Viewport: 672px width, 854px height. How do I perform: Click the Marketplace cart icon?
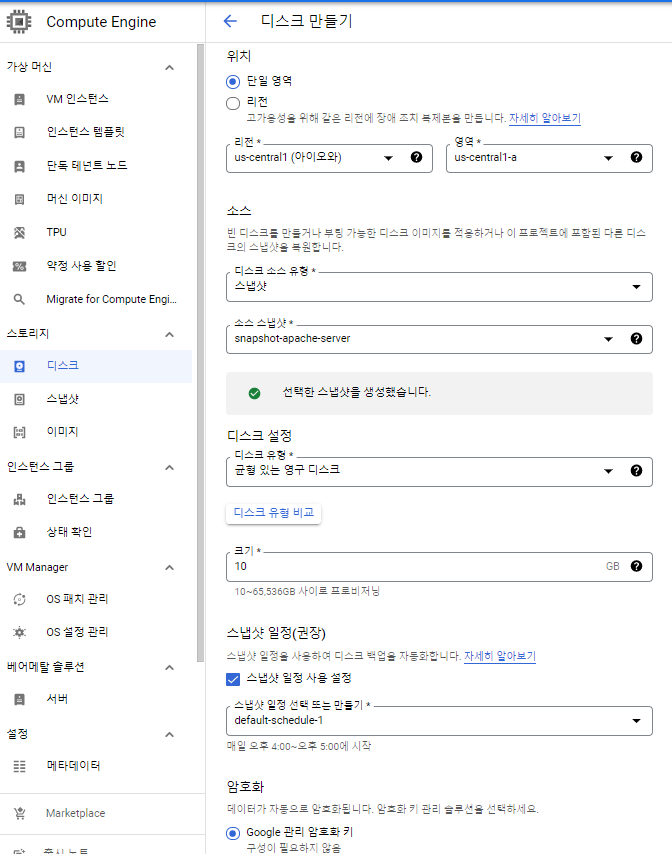point(20,813)
